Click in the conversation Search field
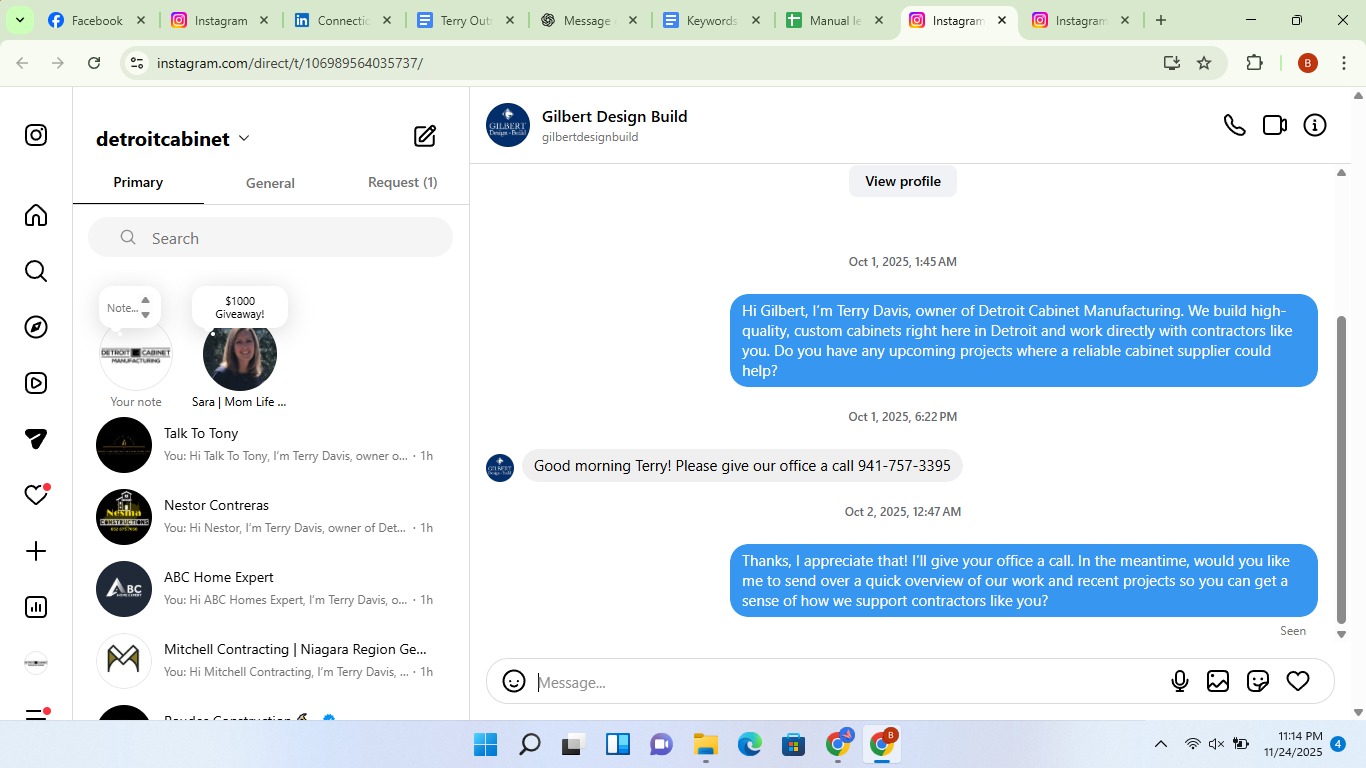Screen dimensions: 1366x768 coord(270,238)
